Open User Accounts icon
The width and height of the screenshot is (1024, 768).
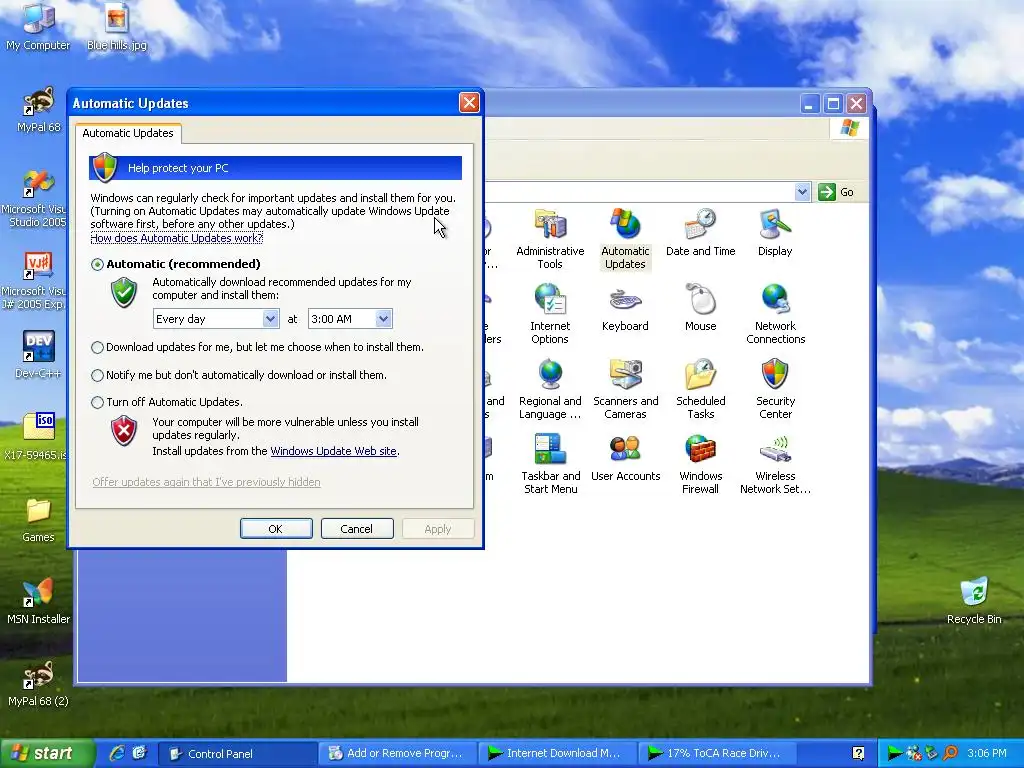point(625,458)
